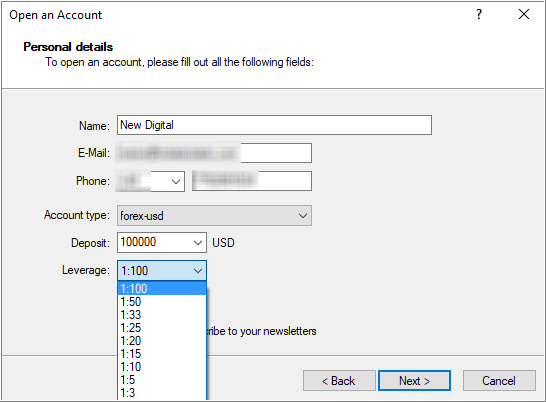Open the phone country code dropdown
The width and height of the screenshot is (546, 402).
tap(176, 181)
